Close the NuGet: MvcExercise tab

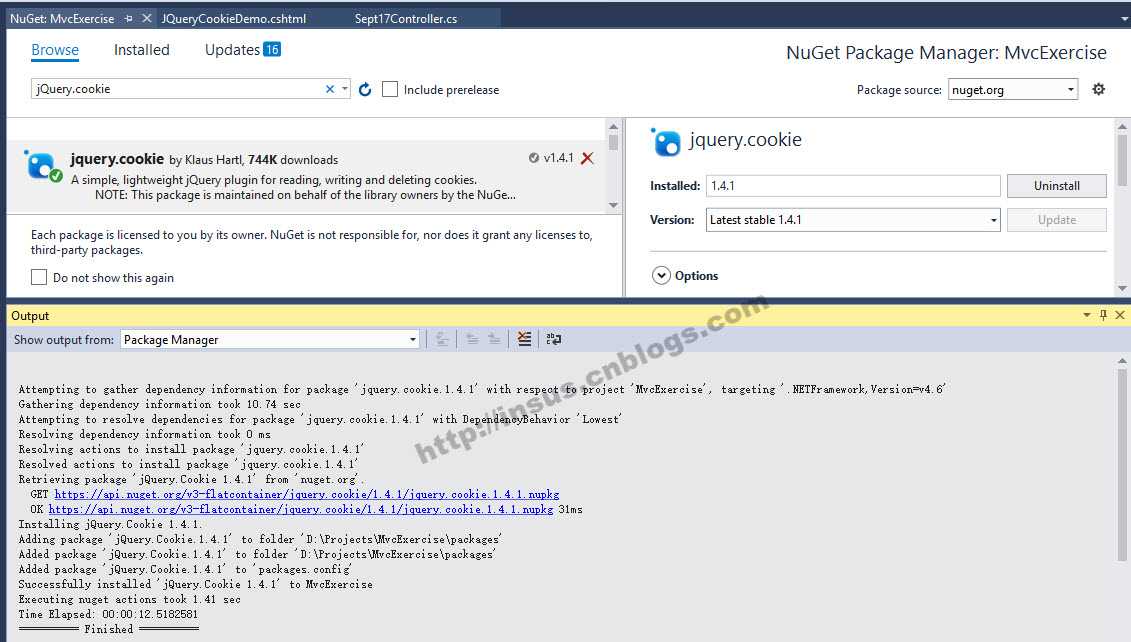146,18
